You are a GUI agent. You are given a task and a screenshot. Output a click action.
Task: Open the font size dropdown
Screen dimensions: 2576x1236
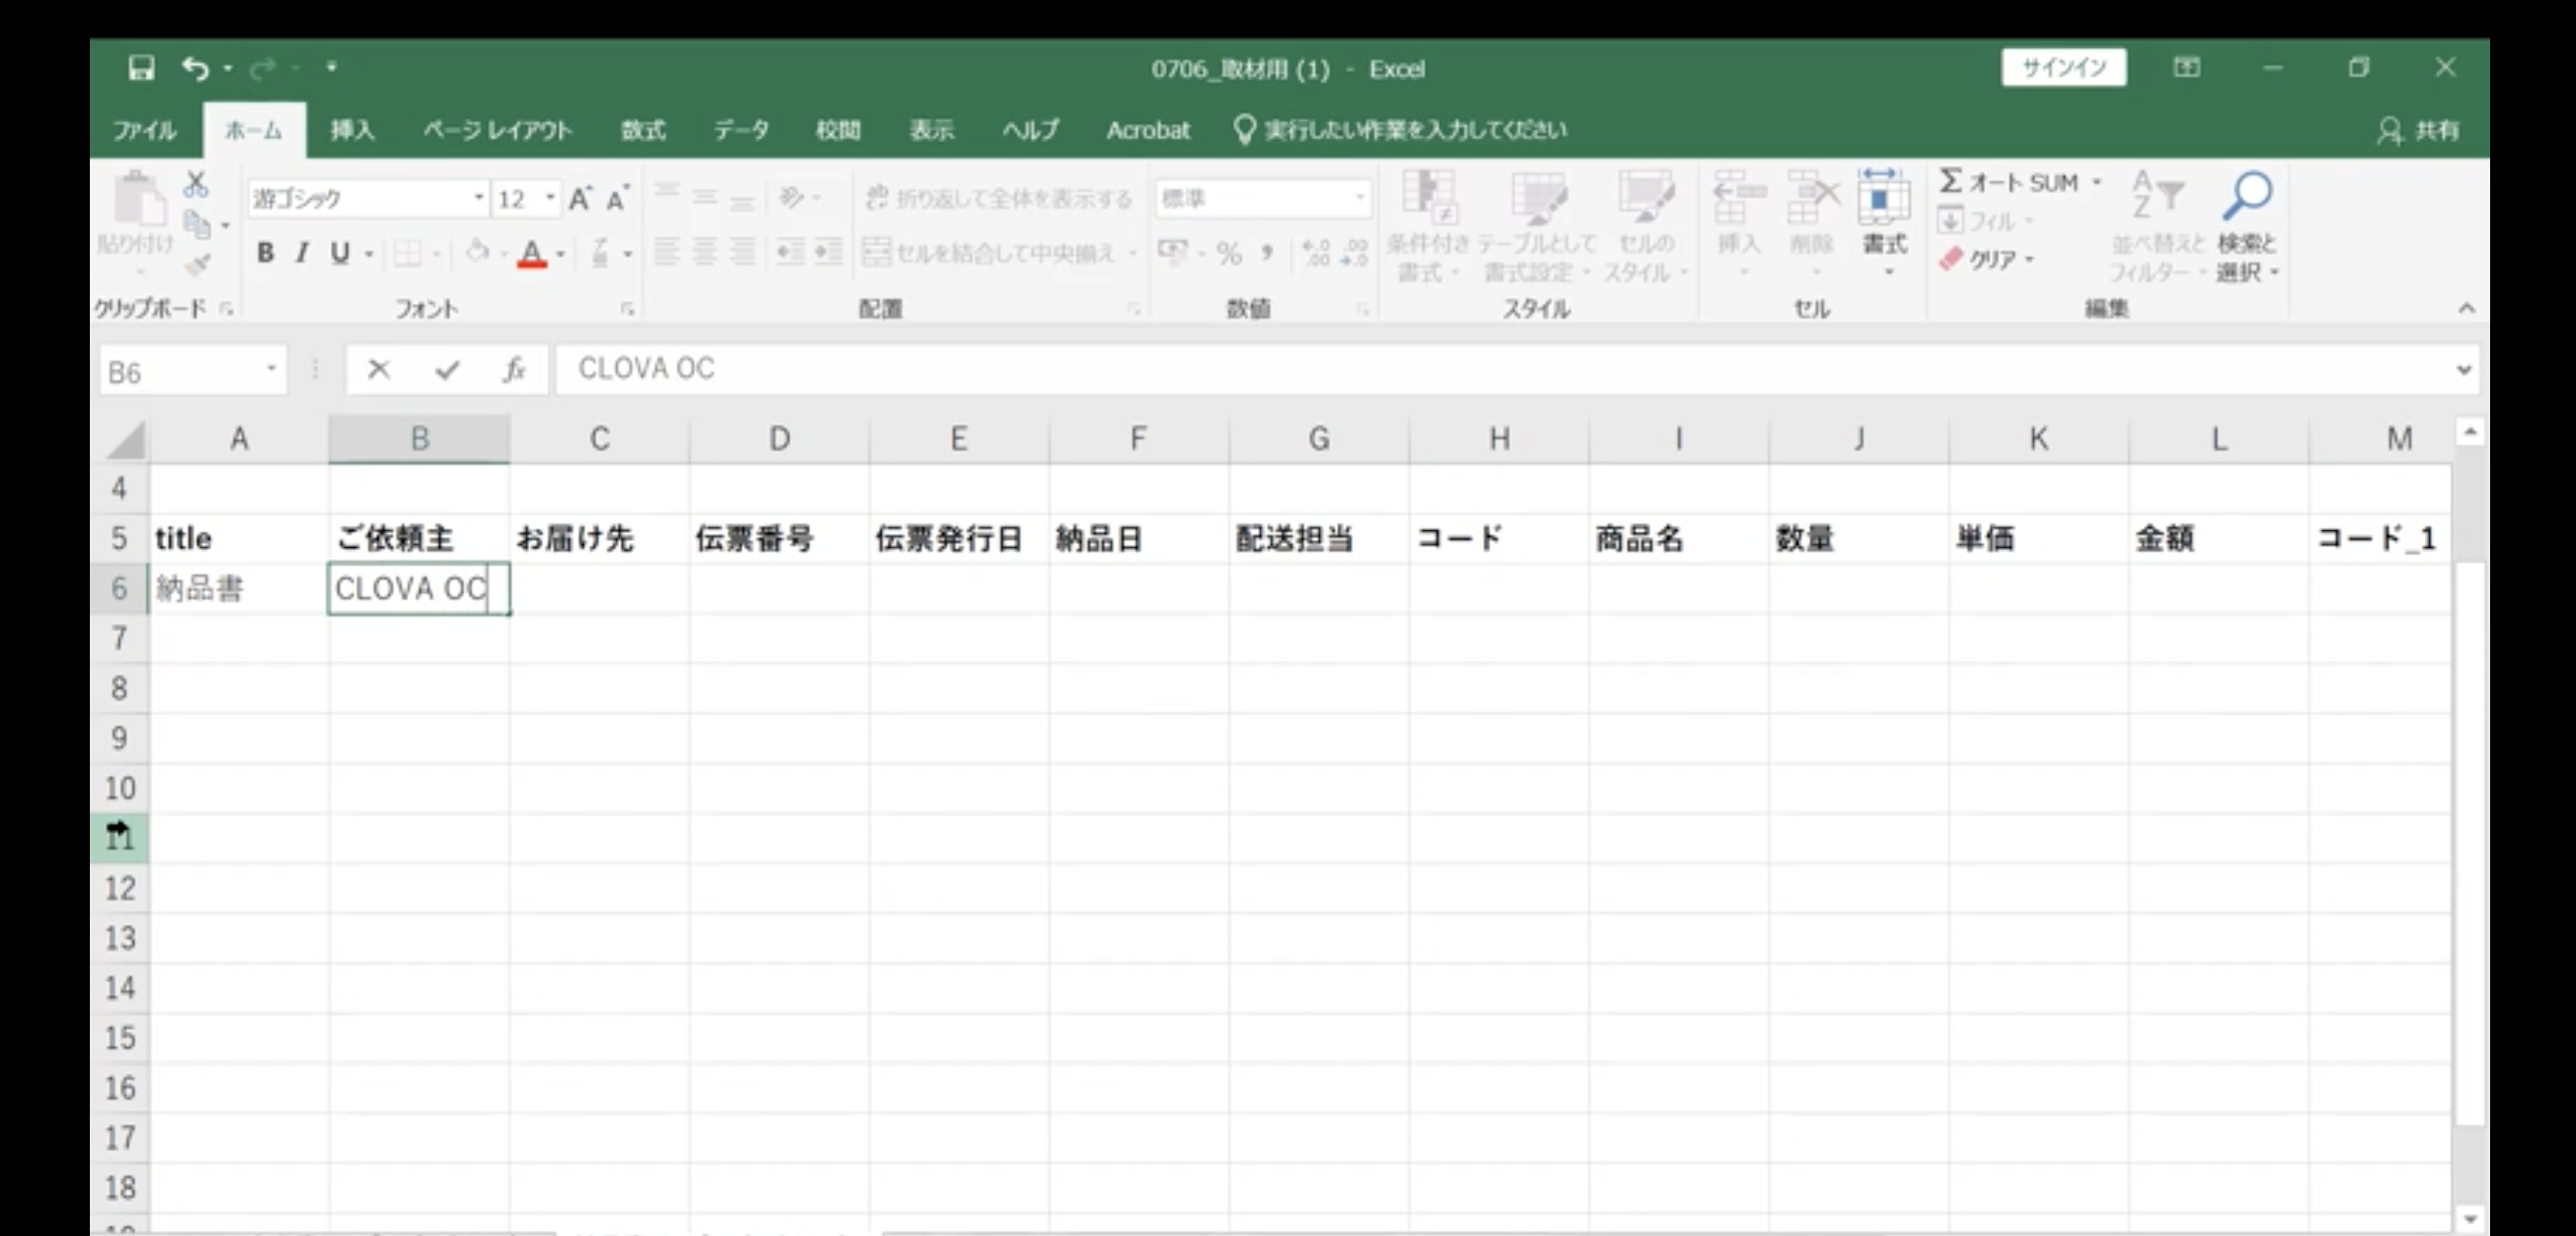pos(549,198)
